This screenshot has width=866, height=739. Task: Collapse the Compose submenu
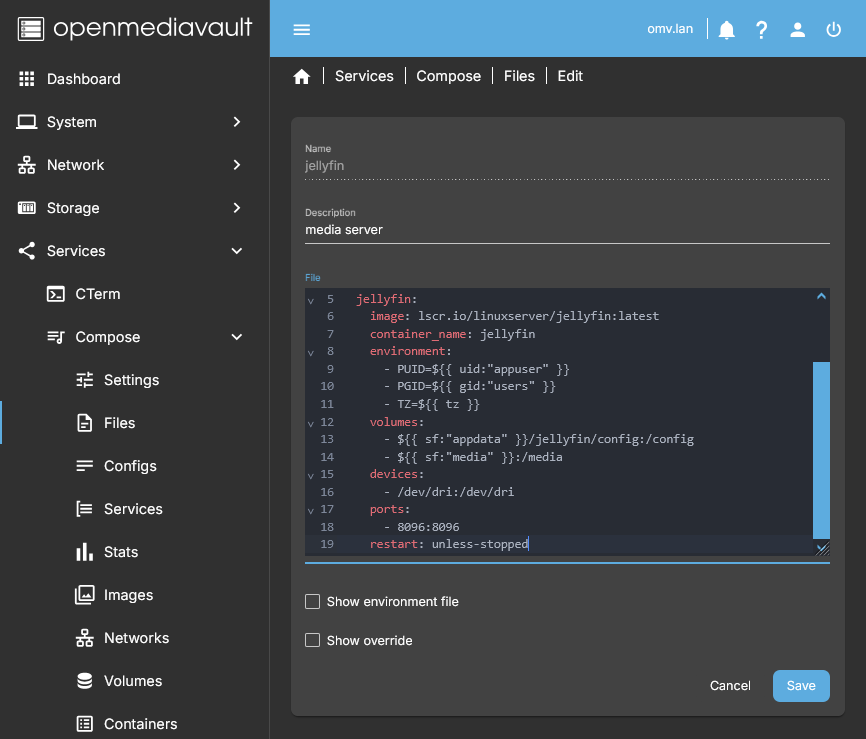click(236, 337)
